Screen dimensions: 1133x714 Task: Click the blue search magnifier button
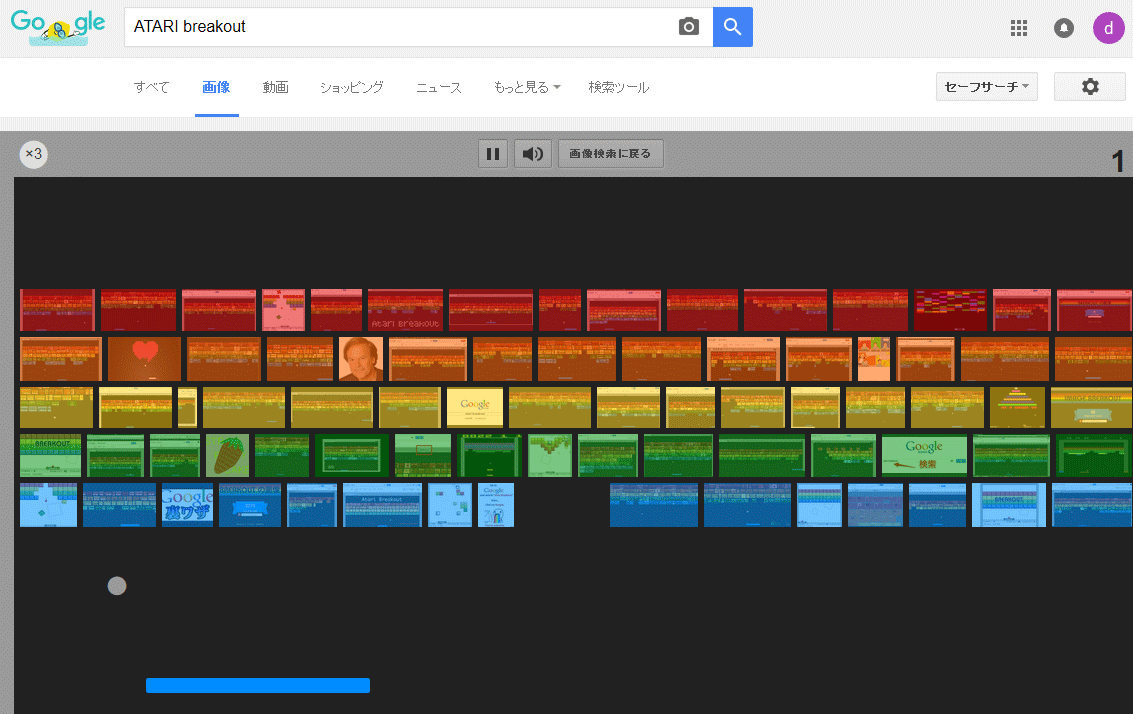click(733, 27)
